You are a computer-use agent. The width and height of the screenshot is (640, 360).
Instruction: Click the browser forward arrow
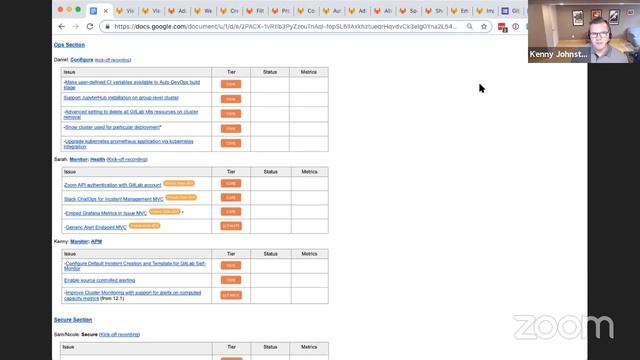pos(76,27)
